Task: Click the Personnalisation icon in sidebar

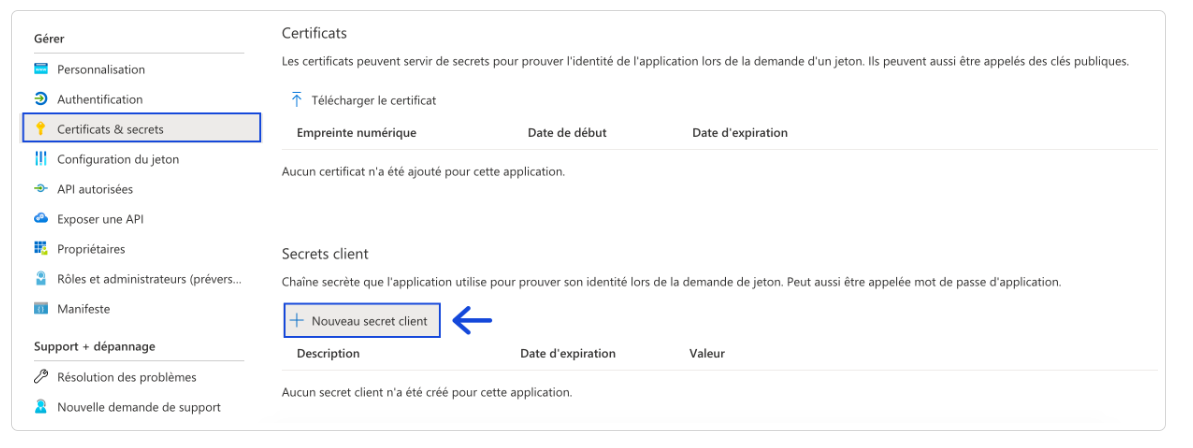Action: 41,69
